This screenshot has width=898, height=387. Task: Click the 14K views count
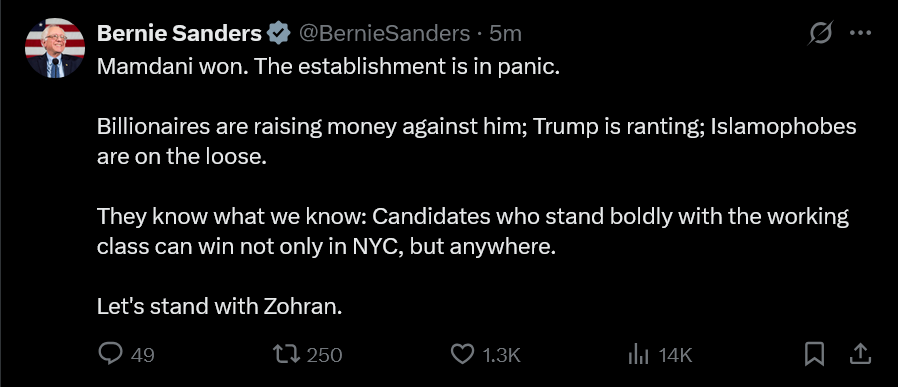[675, 356]
